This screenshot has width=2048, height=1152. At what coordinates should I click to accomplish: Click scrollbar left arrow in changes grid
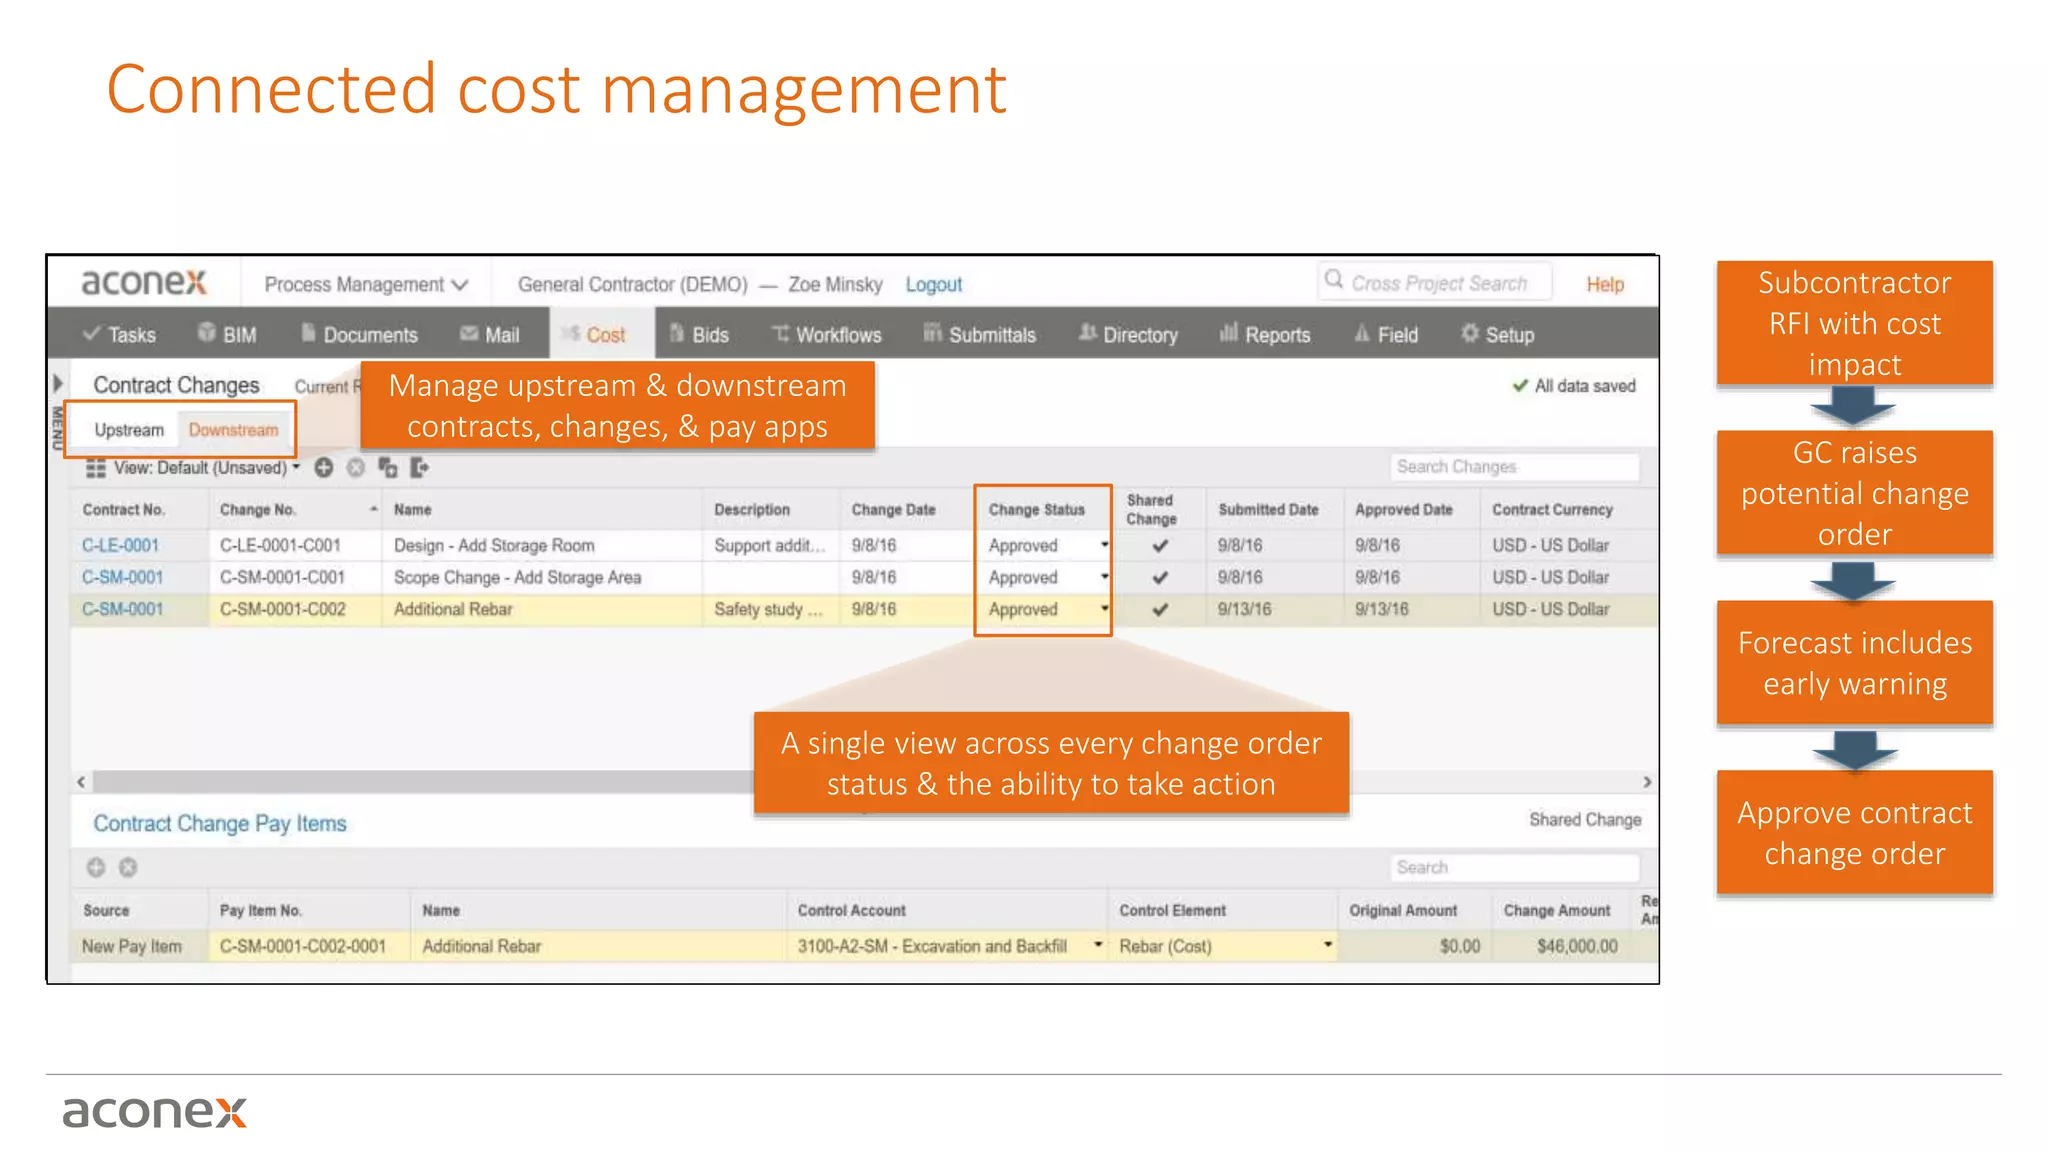coord(81,782)
